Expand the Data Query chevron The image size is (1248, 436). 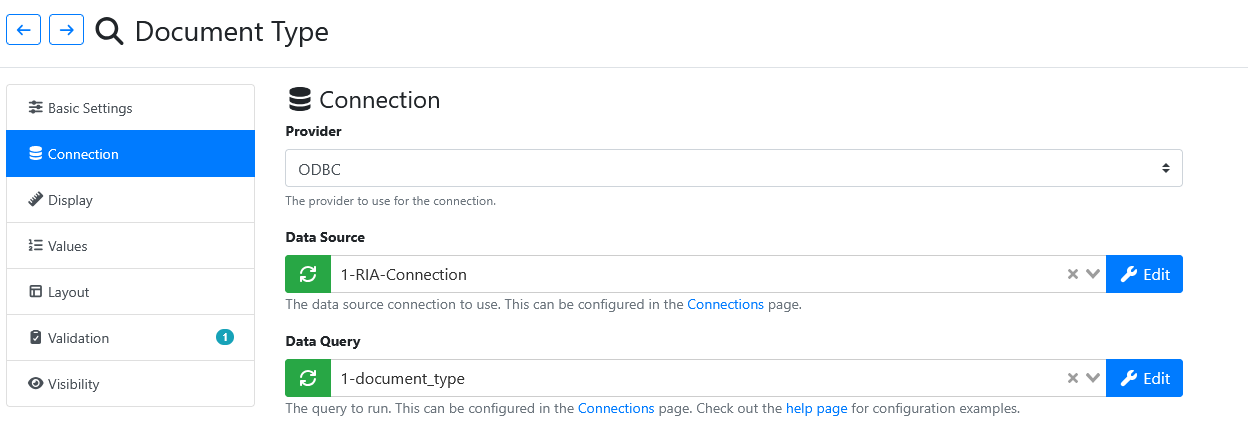click(x=1093, y=378)
